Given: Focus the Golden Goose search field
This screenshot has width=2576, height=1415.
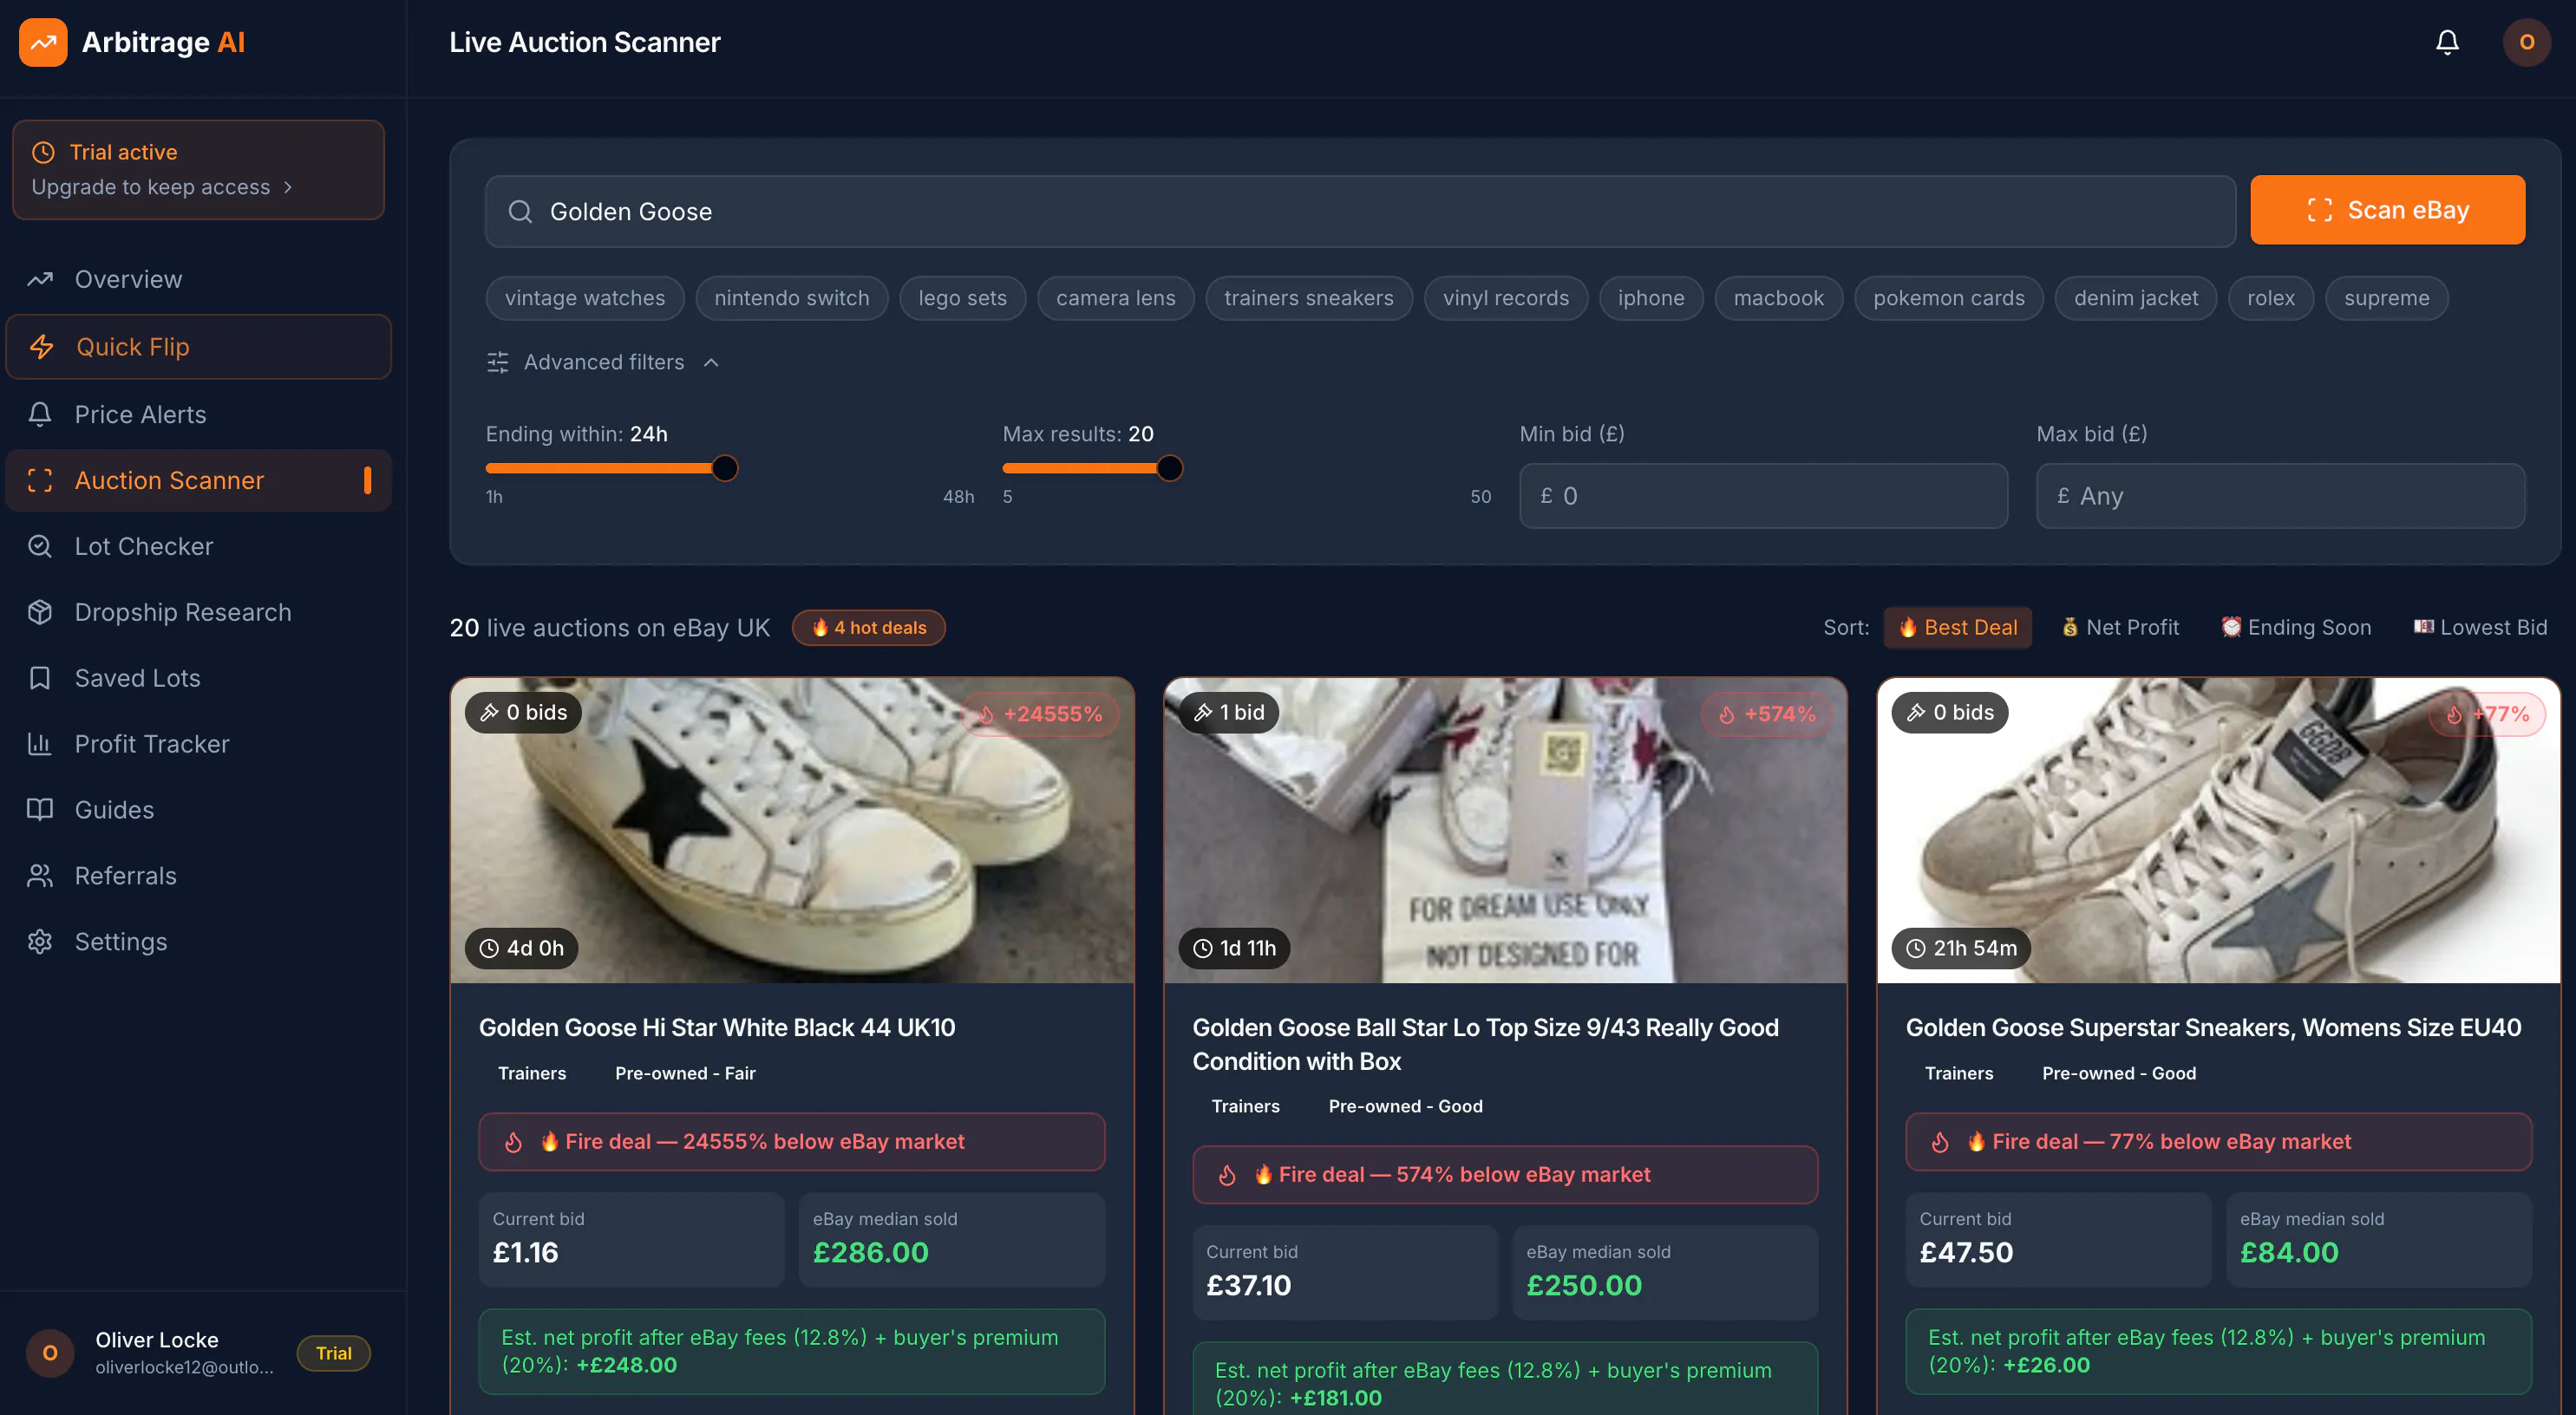Looking at the screenshot, I should point(1360,212).
